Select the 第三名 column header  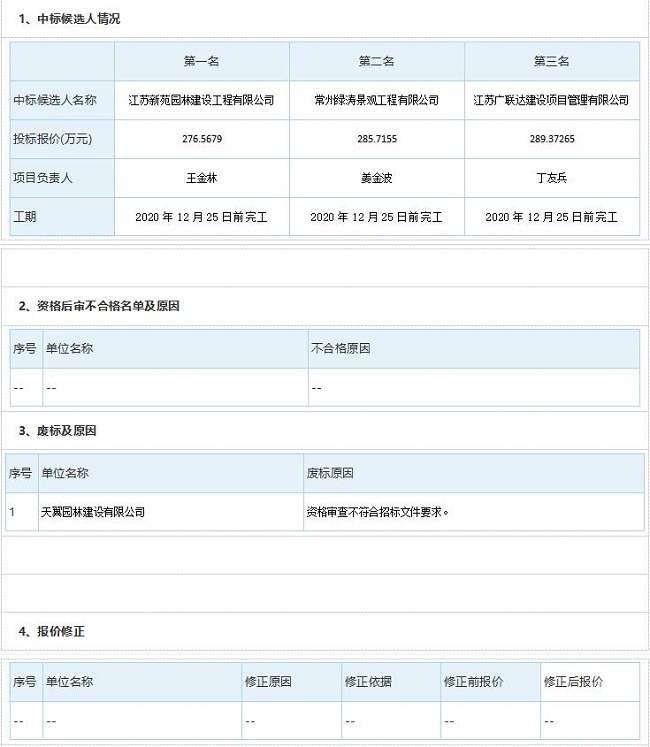[x=551, y=61]
